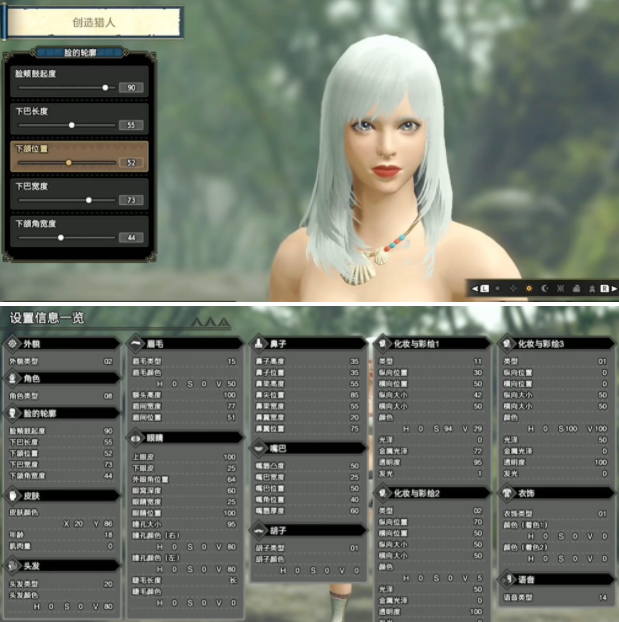This screenshot has height=622, width=619.
Task: Click the 下巴宽度 value box showing 73
Action: tap(131, 200)
